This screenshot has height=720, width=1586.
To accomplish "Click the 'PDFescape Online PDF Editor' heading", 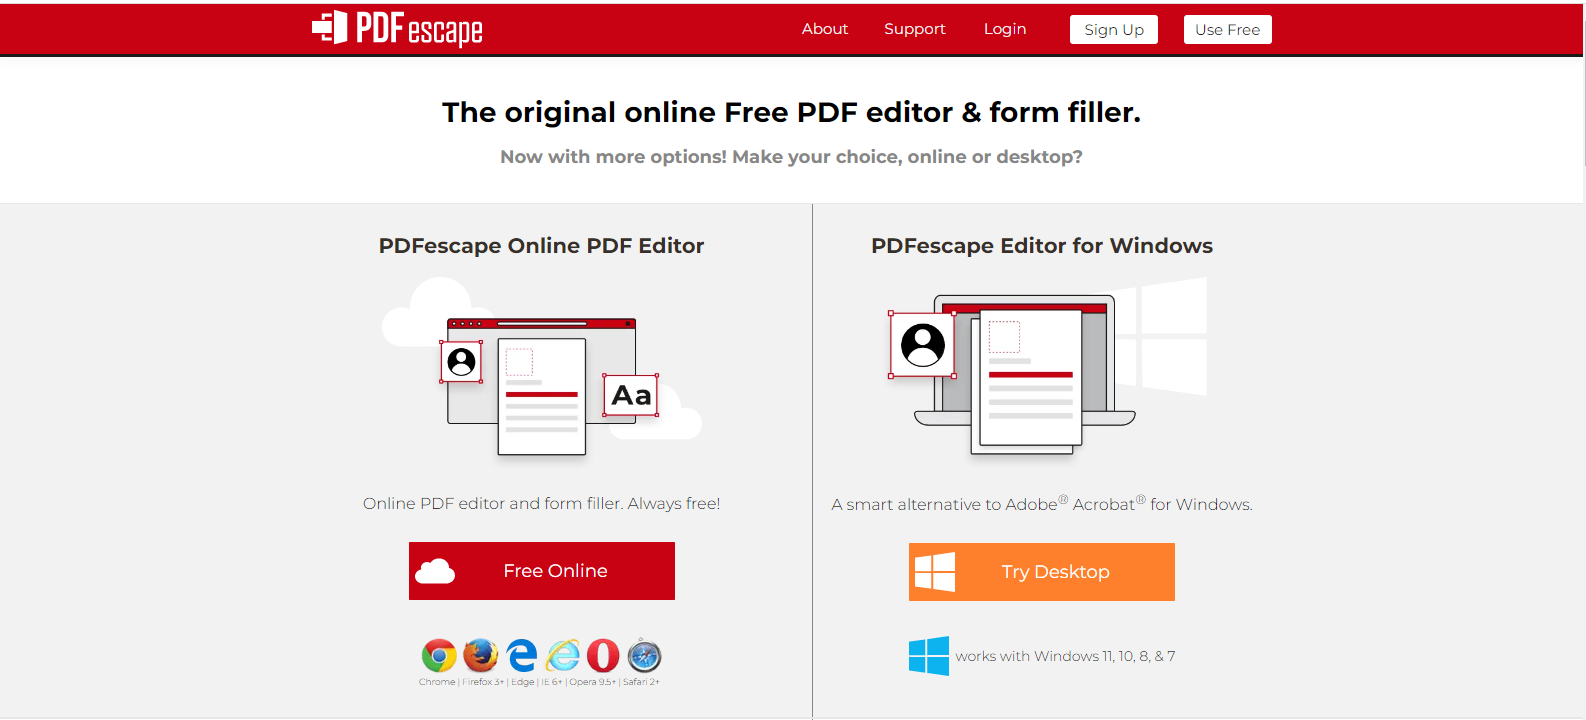I will [x=541, y=246].
